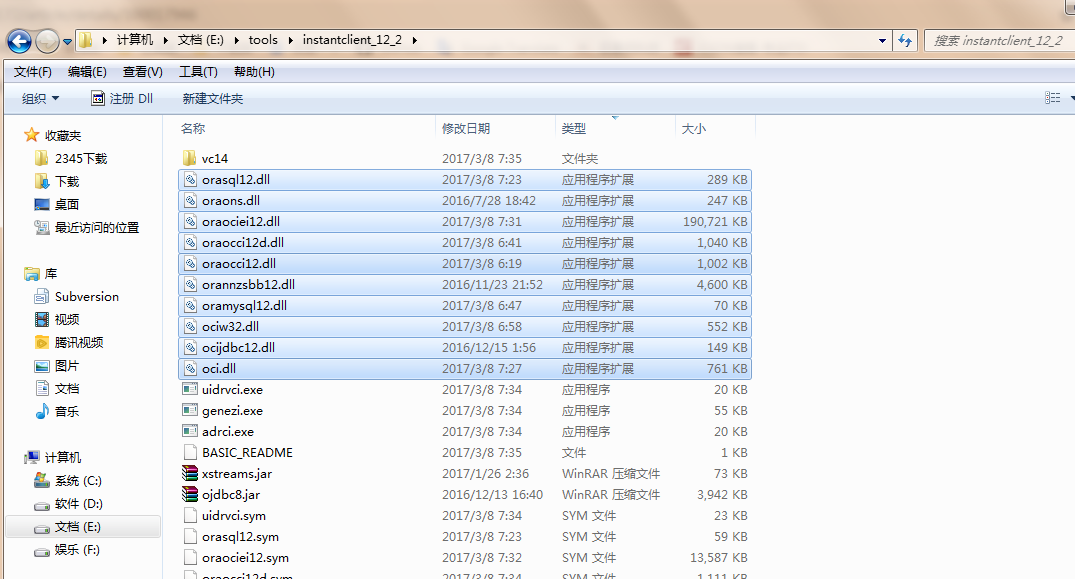Click the 音乐 music note icon

42,411
